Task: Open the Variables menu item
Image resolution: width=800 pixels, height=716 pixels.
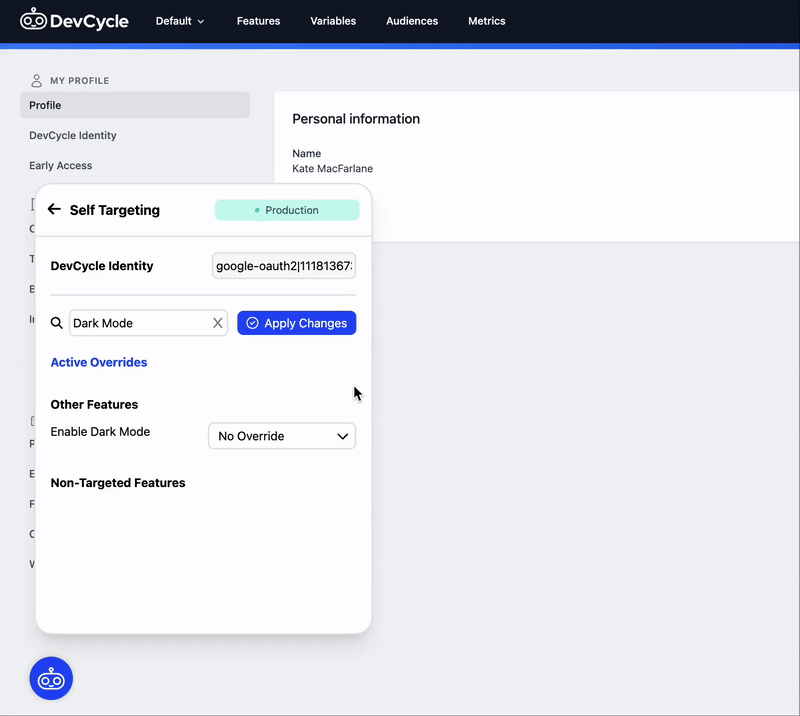Action: pos(333,20)
